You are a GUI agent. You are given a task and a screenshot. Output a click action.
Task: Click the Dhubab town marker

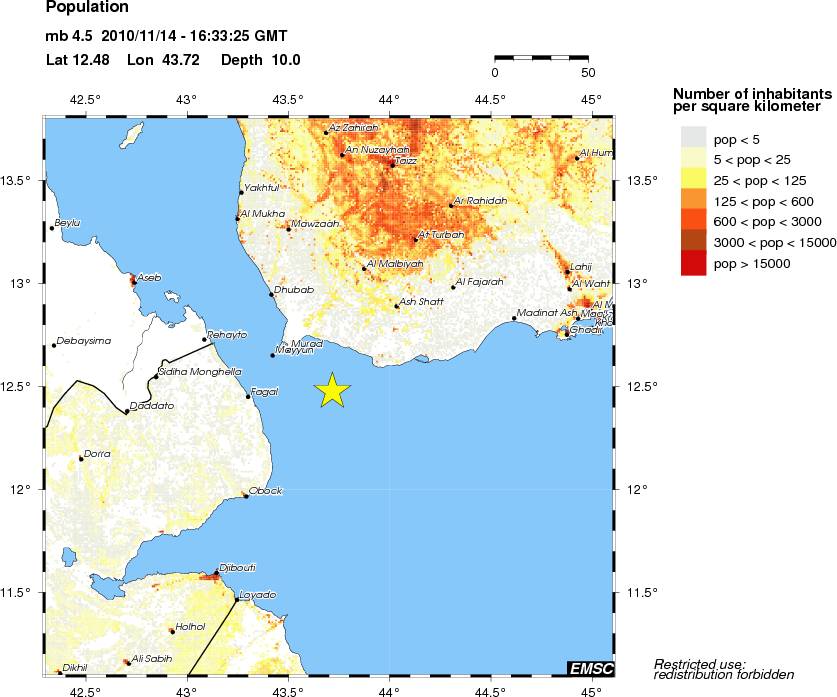tap(271, 294)
